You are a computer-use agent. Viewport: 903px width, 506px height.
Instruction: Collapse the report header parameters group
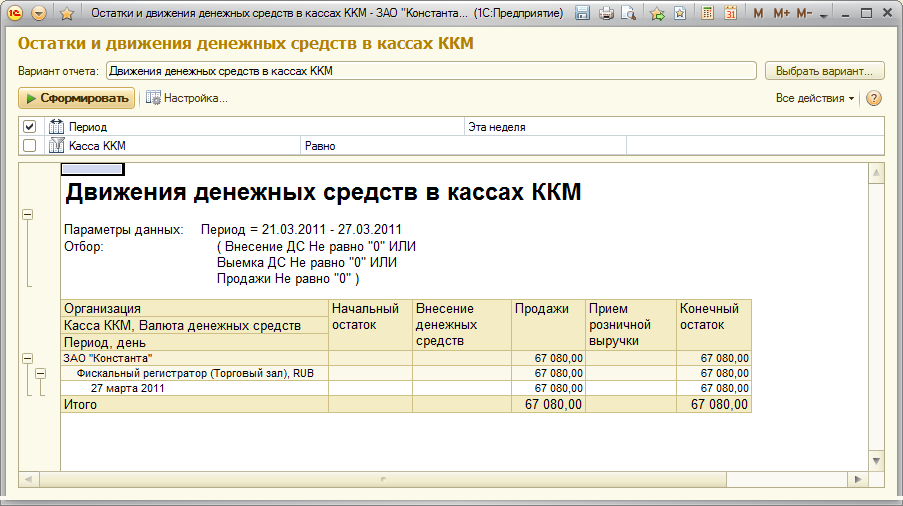tap(27, 214)
